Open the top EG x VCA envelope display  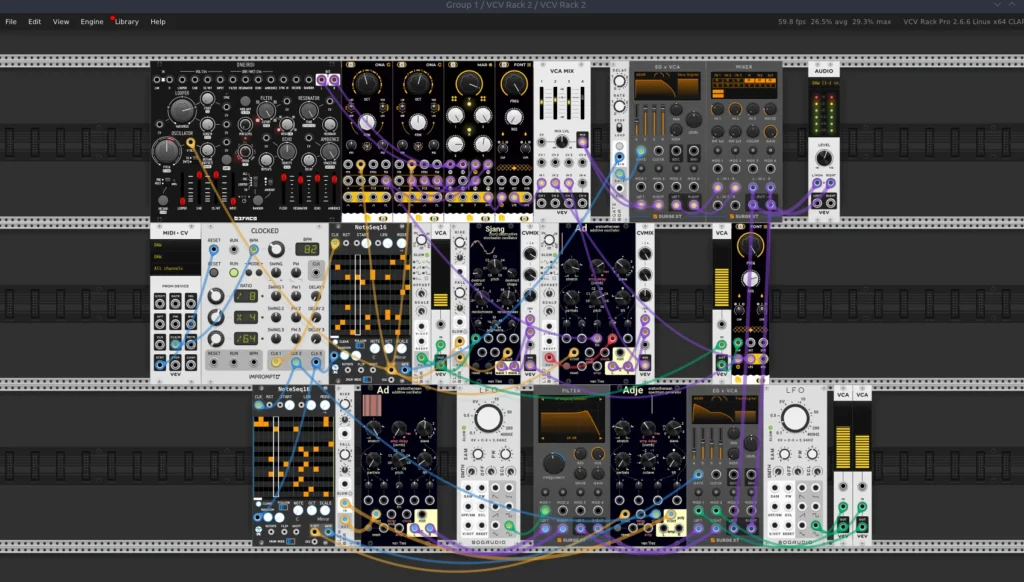click(667, 86)
